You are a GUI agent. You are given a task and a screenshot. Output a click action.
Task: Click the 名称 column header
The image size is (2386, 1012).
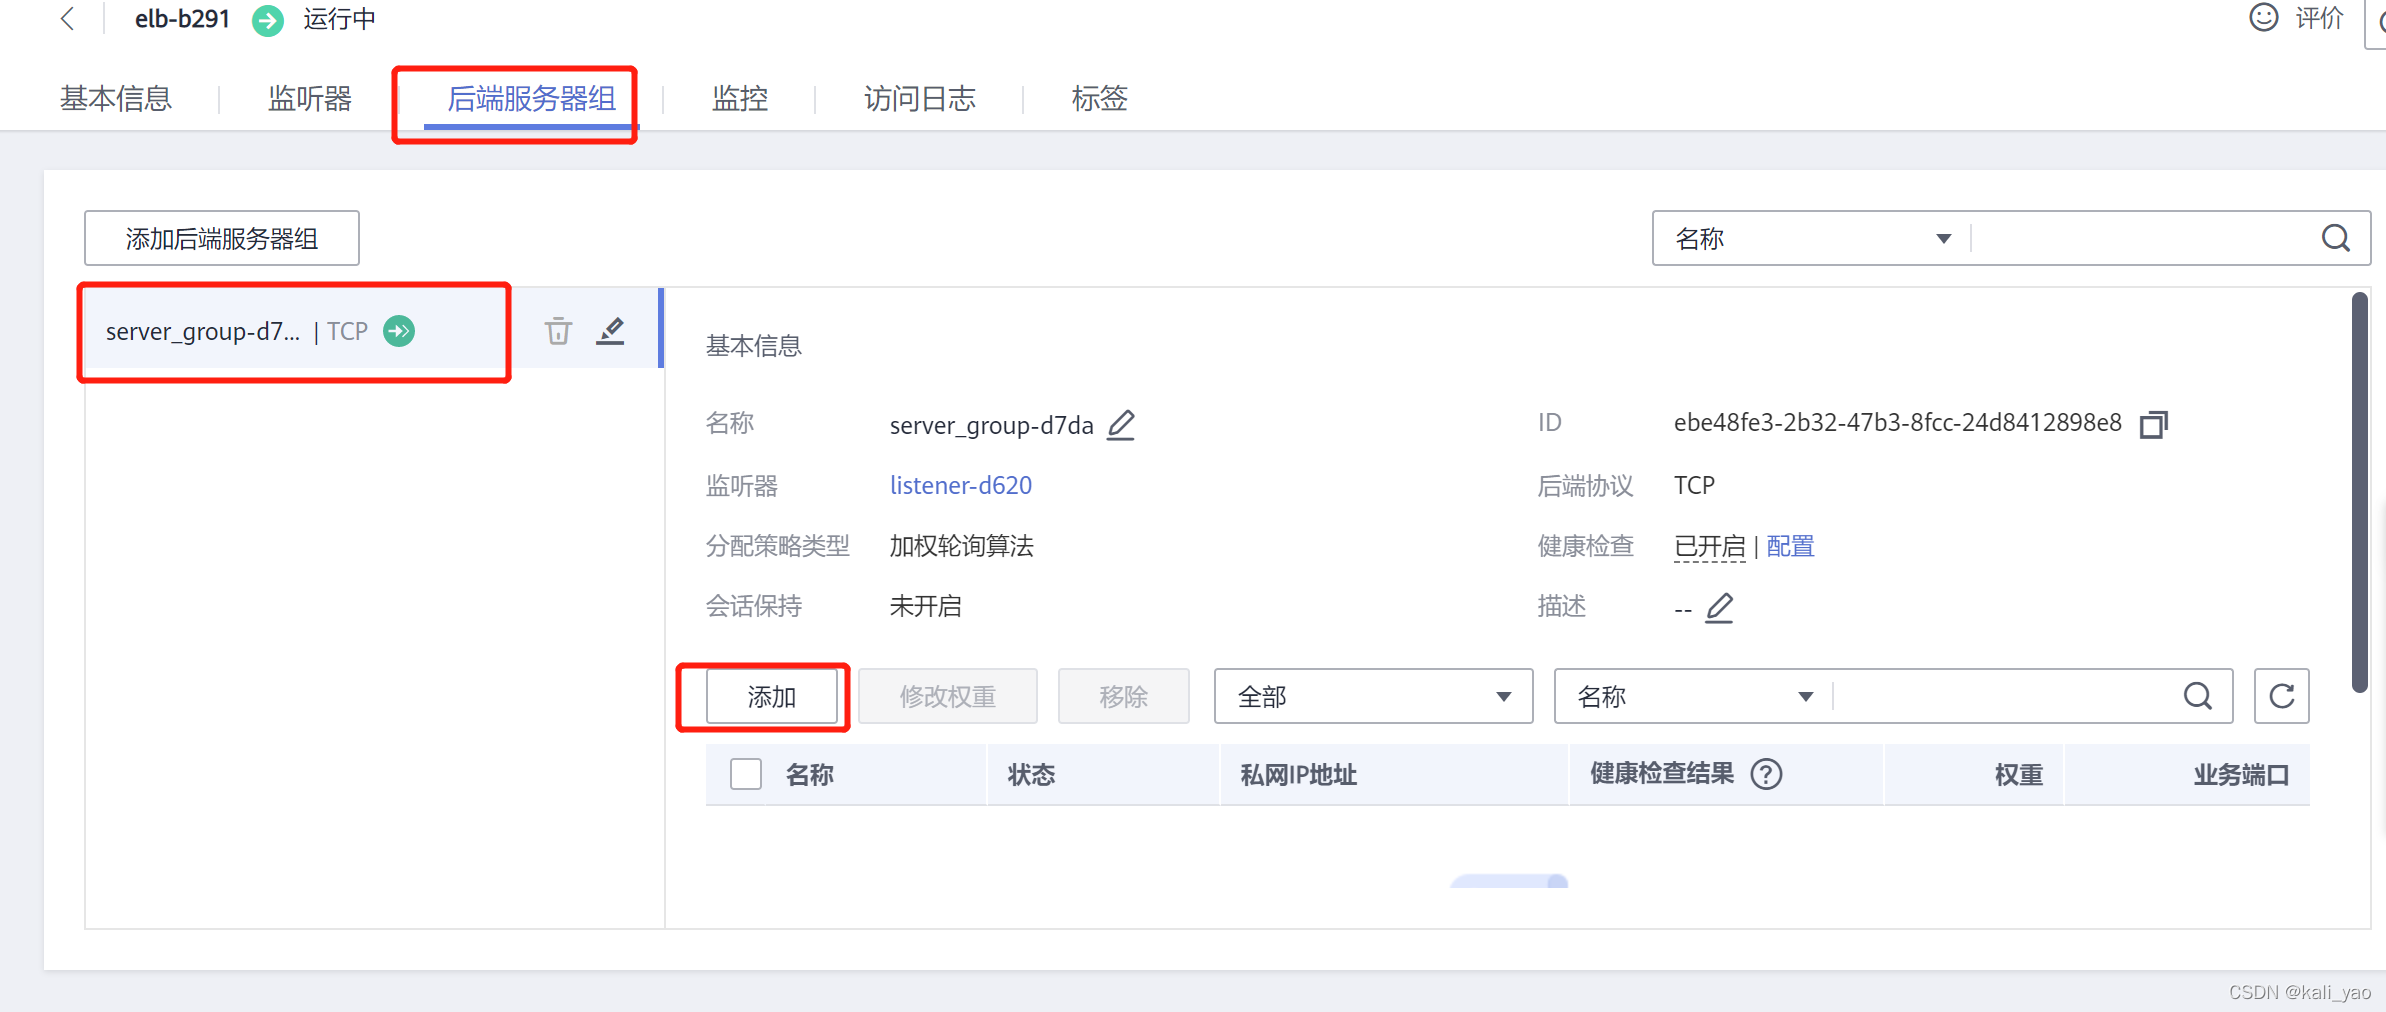point(810,775)
